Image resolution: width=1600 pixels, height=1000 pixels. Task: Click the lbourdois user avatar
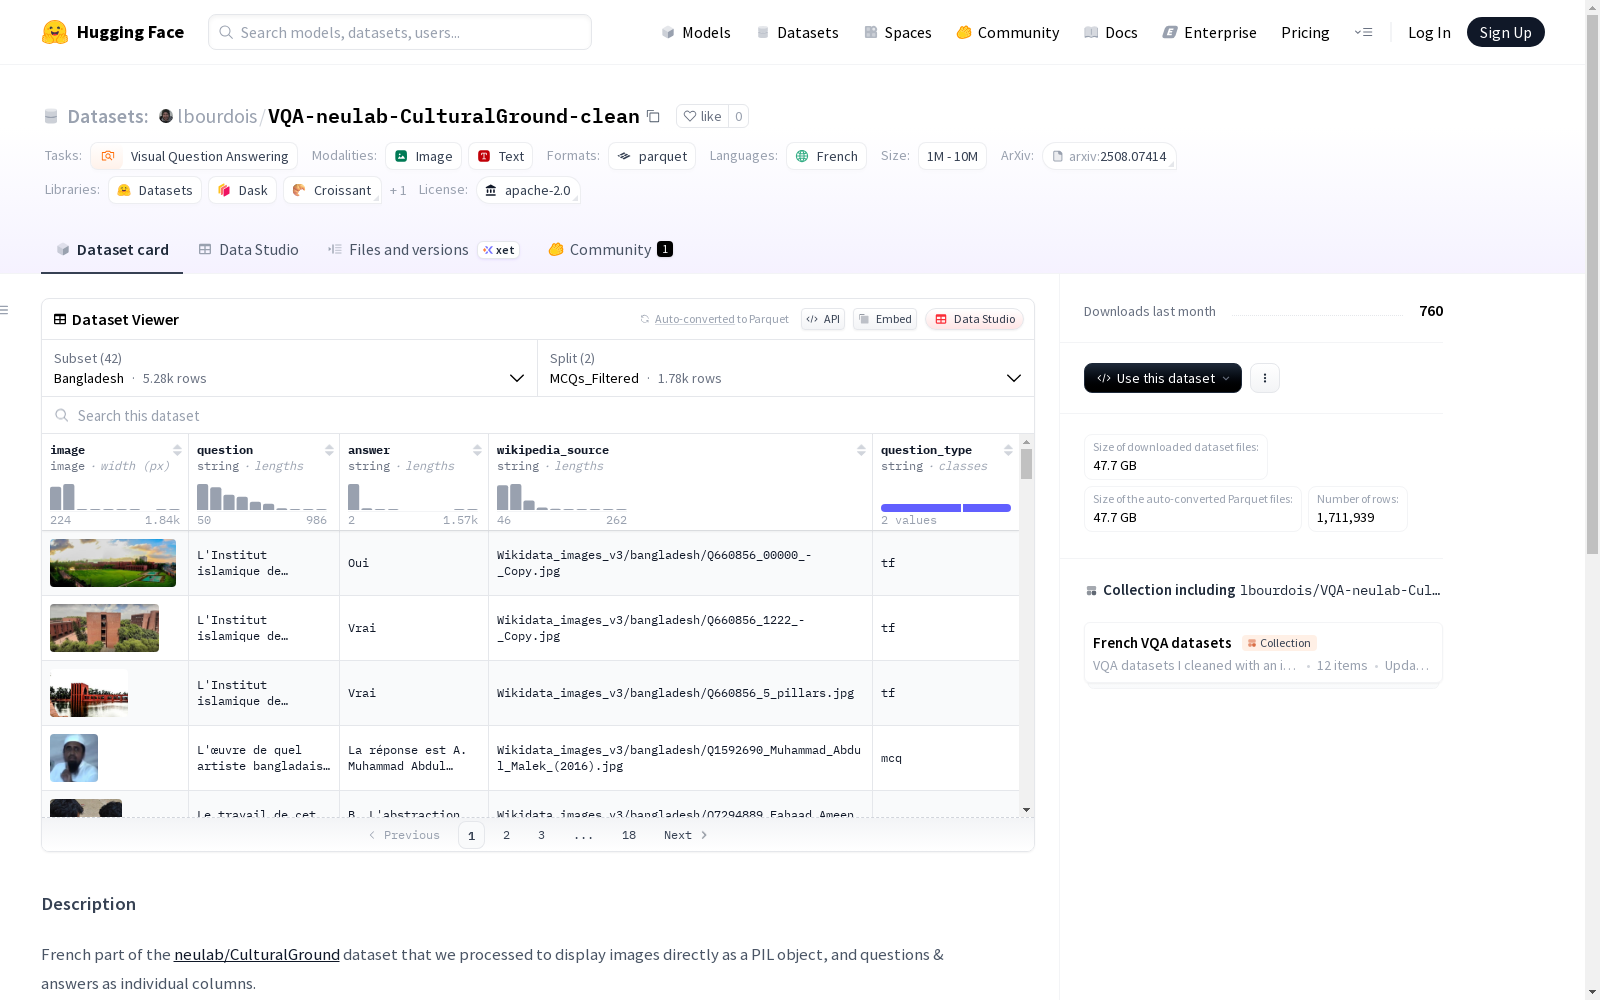pyautogui.click(x=166, y=116)
